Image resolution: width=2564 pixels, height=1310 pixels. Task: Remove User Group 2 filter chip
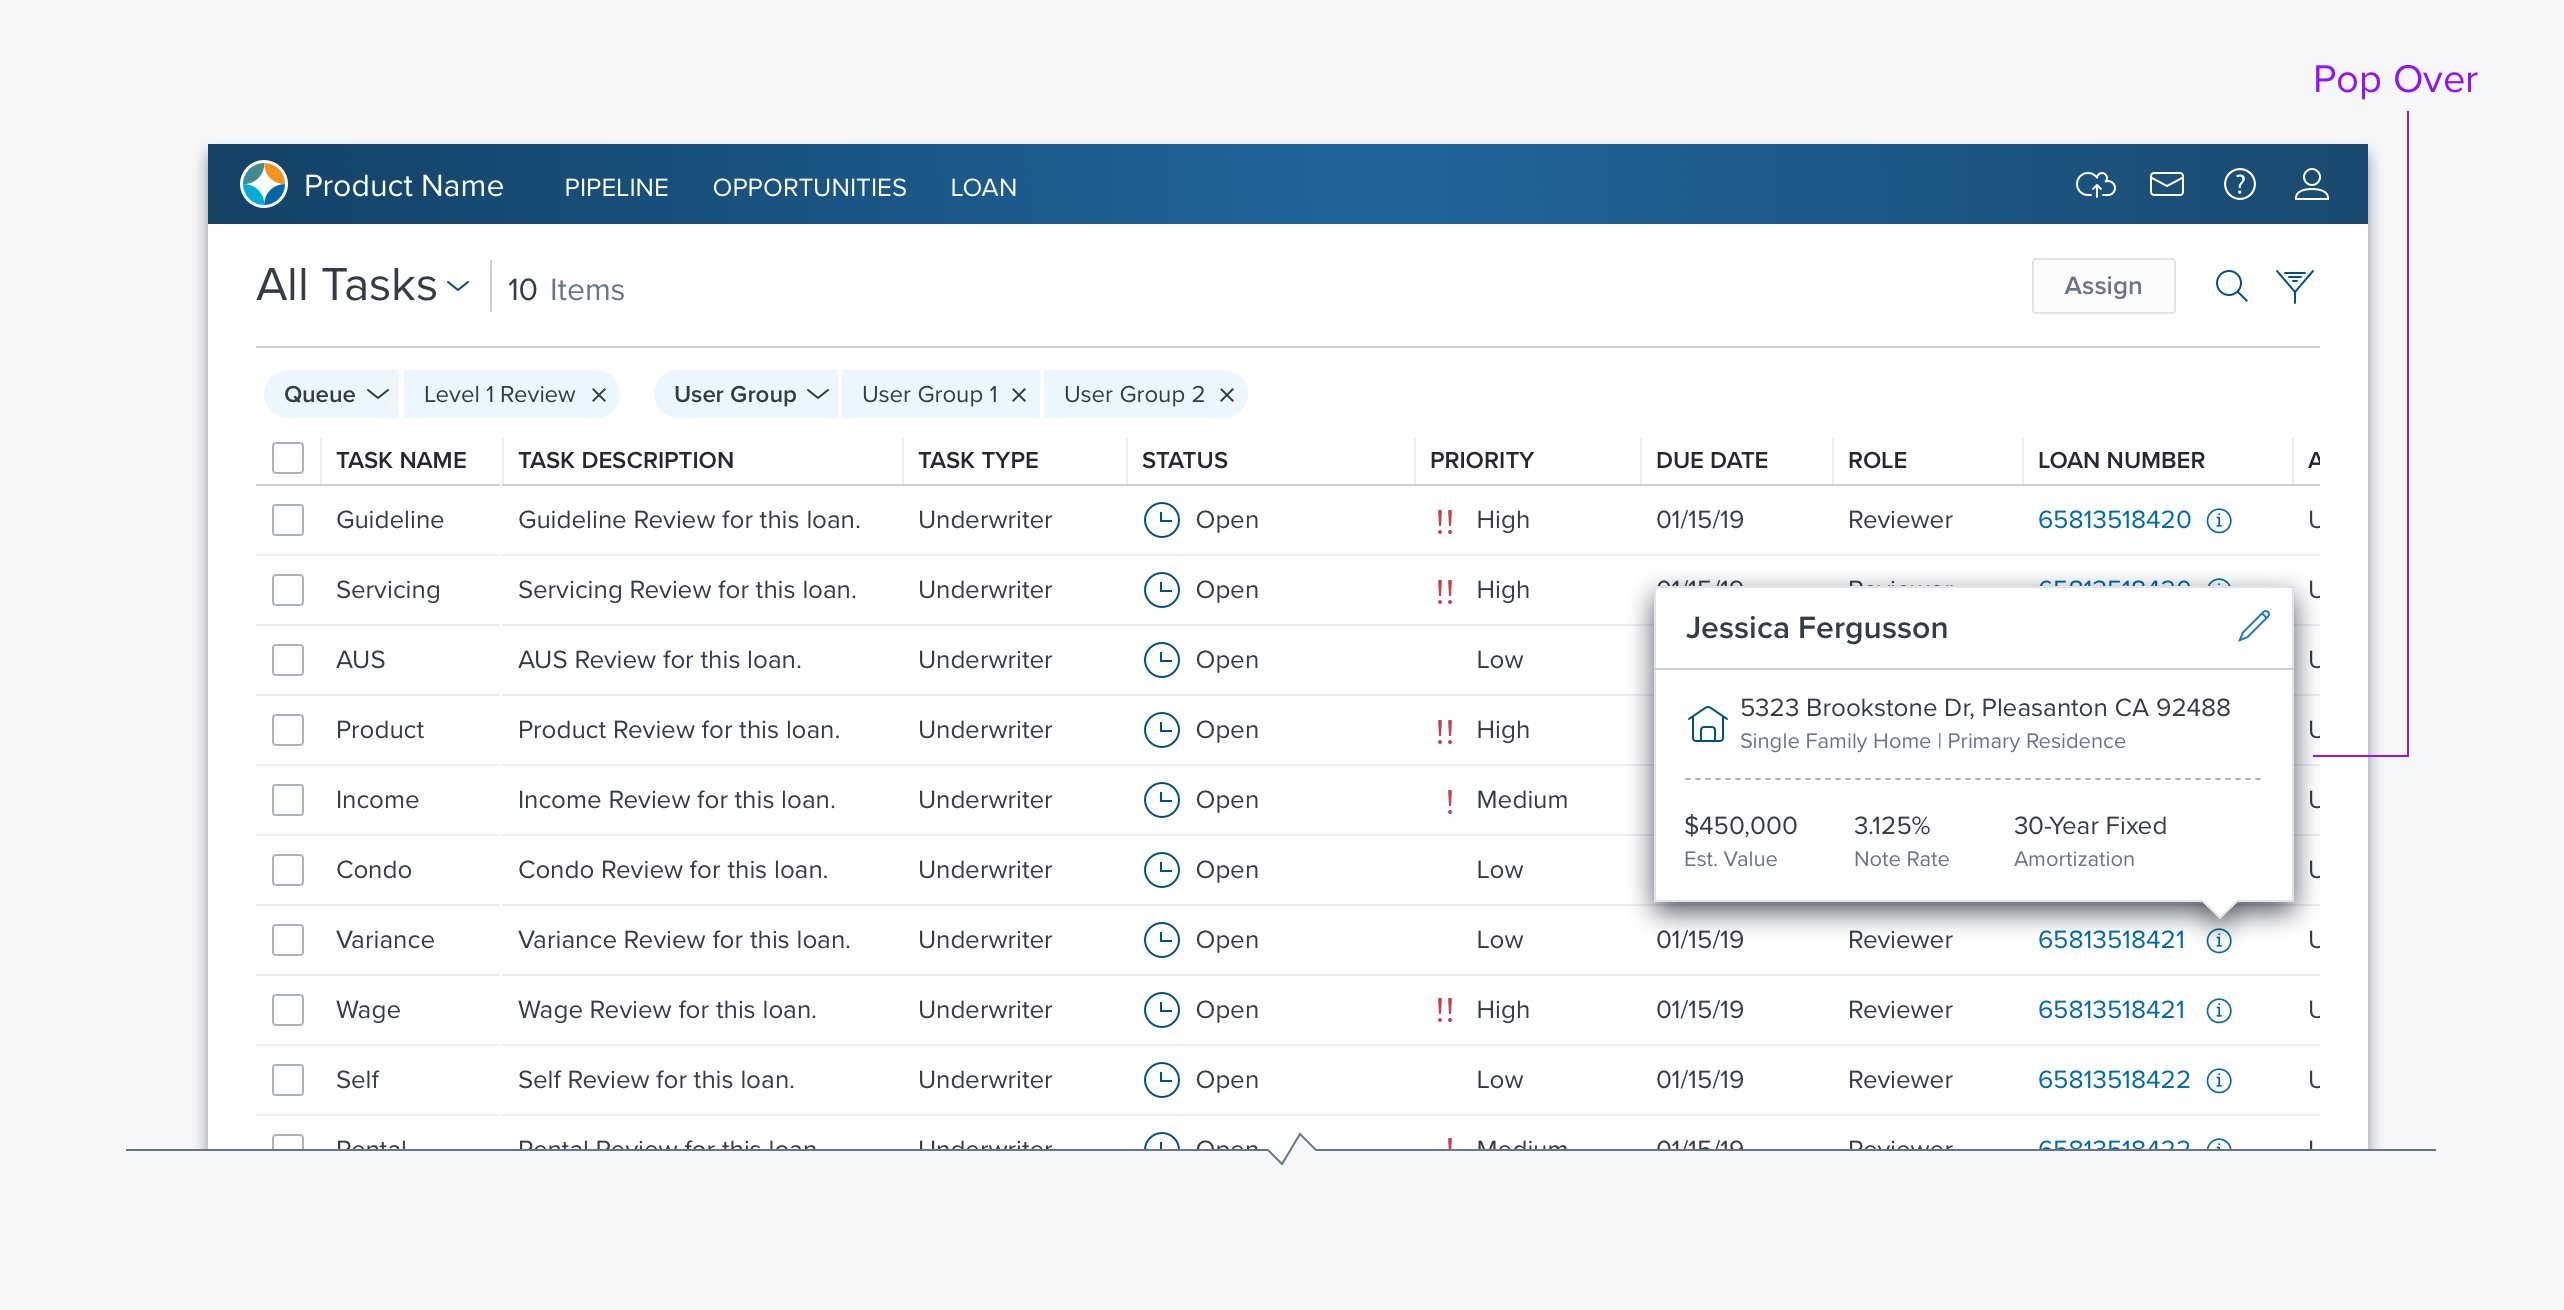1227,395
